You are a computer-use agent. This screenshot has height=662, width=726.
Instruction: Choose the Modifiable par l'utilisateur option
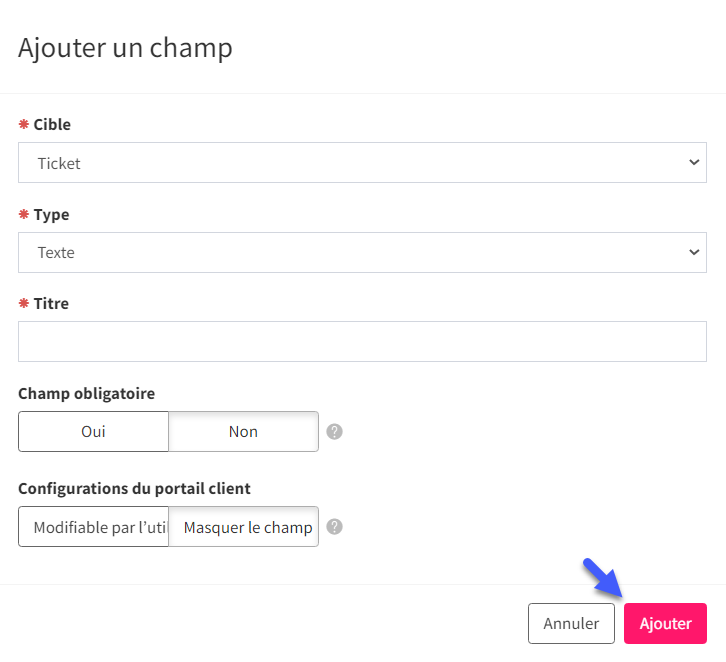(x=94, y=527)
